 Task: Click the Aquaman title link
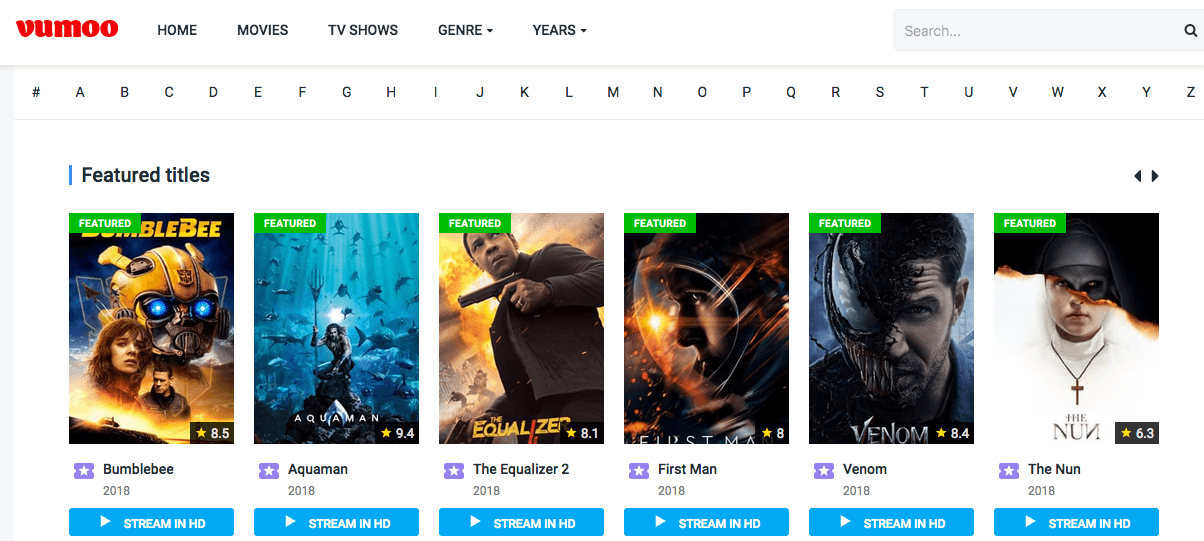(x=318, y=469)
